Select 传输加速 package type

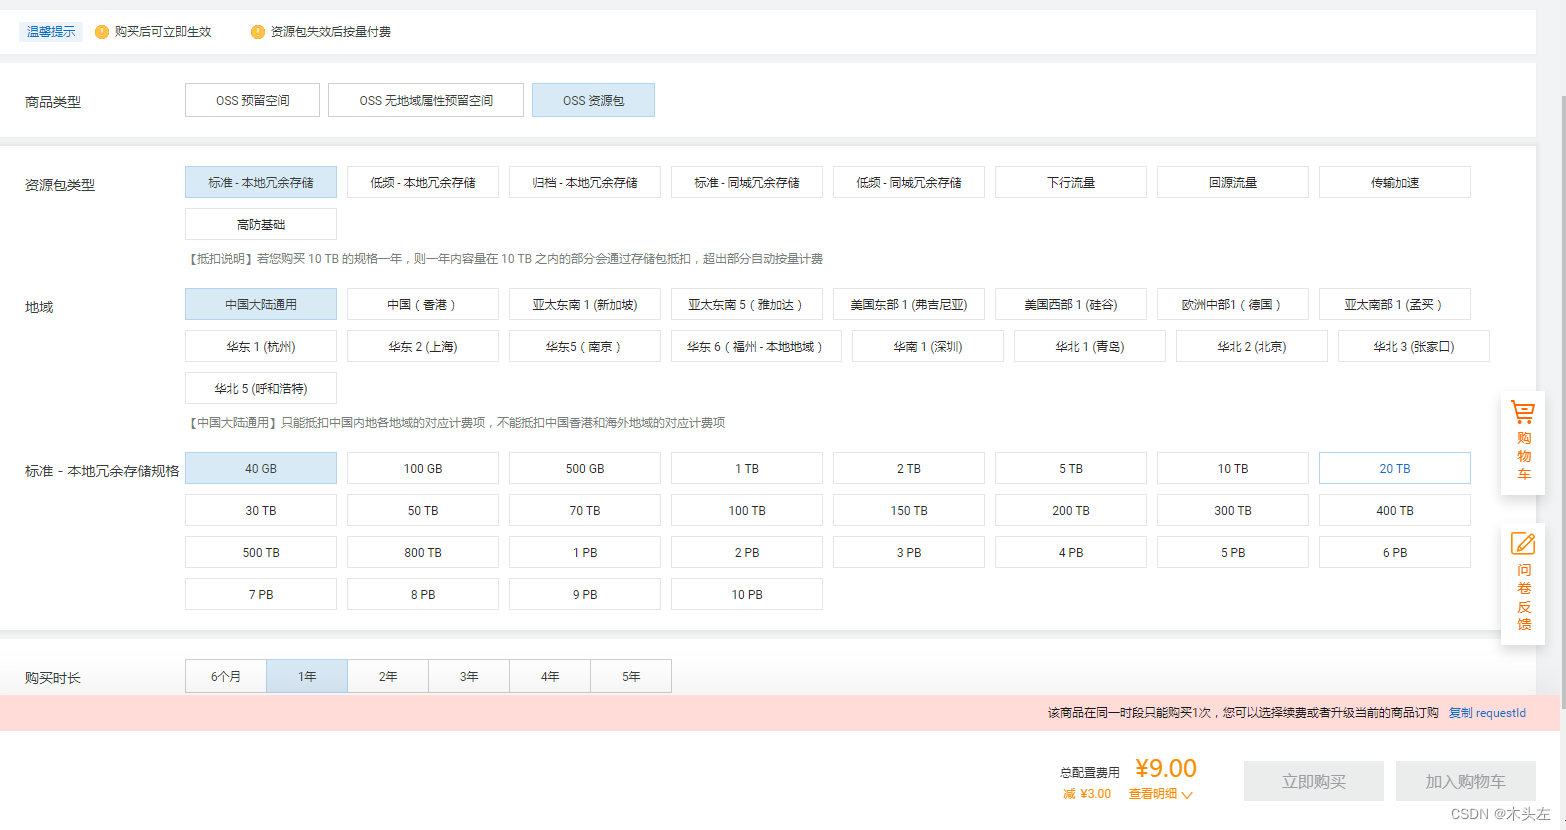click(x=1395, y=182)
